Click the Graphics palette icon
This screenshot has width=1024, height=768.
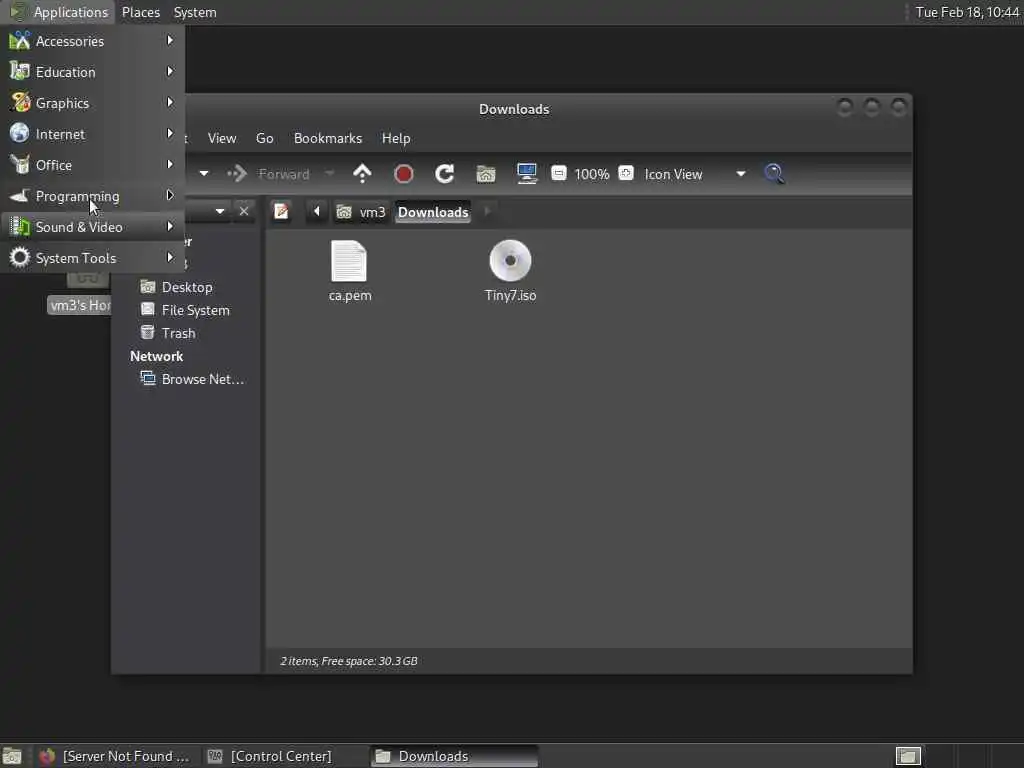[20, 103]
